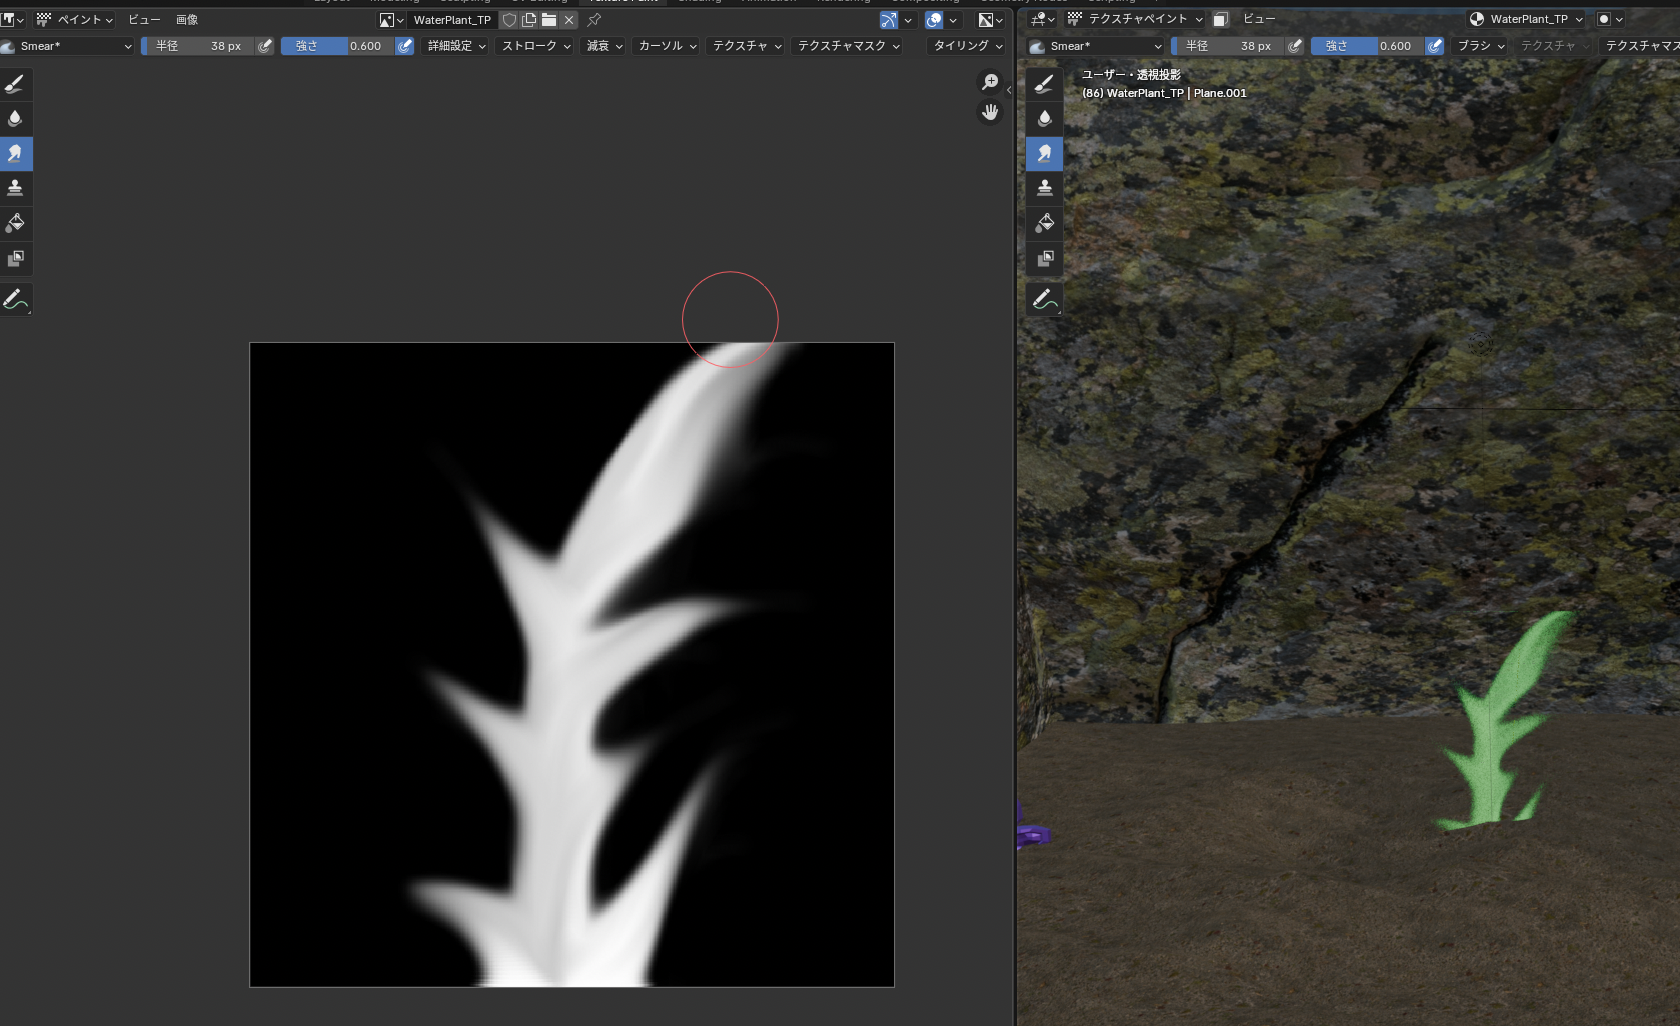
Task: Expand ブラシ dropdown in 3D viewport
Action: click(1480, 46)
